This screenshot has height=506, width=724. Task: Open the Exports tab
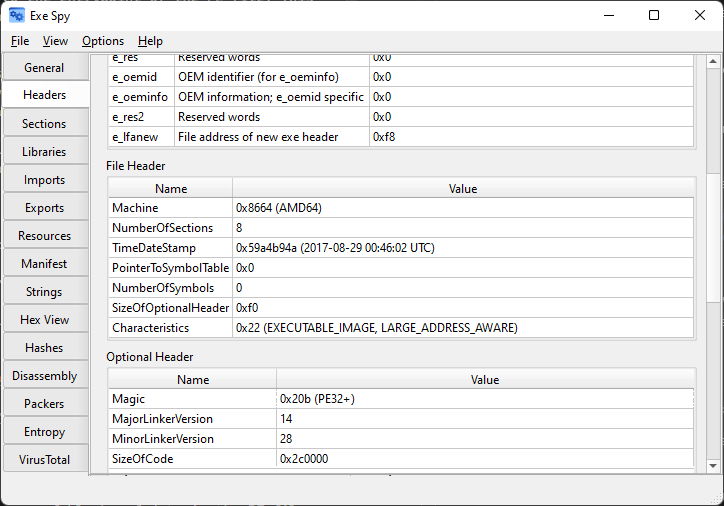point(44,208)
